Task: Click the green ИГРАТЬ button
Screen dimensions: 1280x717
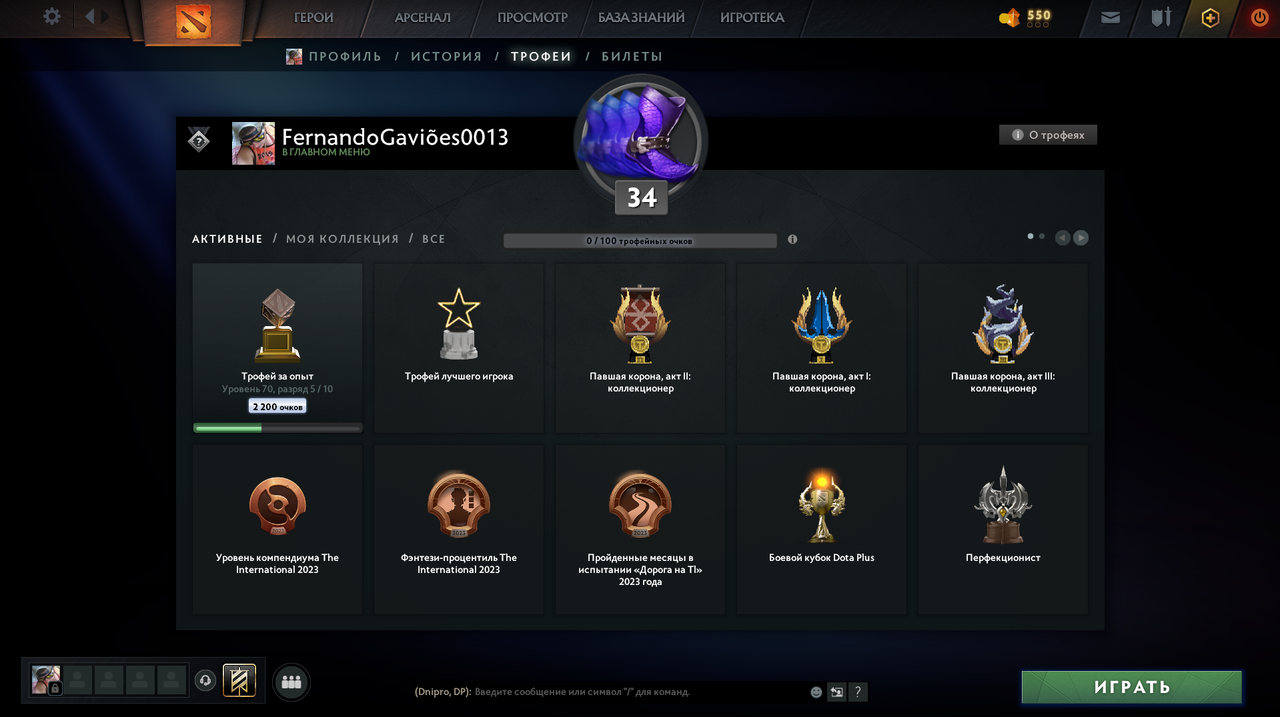Action: click(x=1132, y=687)
